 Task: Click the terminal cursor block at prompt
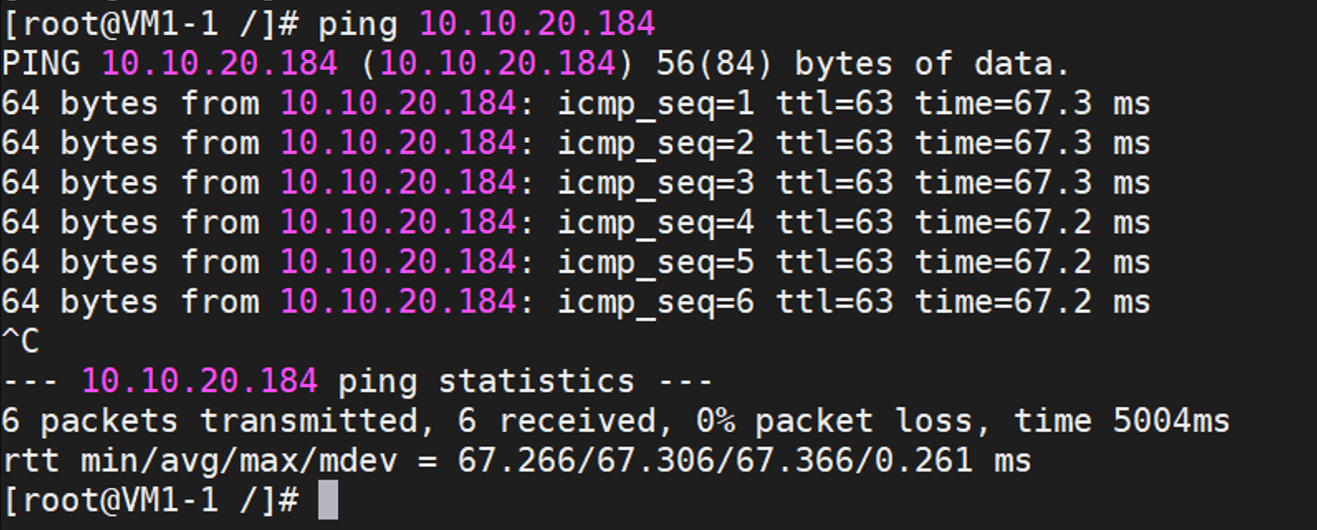coord(328,500)
